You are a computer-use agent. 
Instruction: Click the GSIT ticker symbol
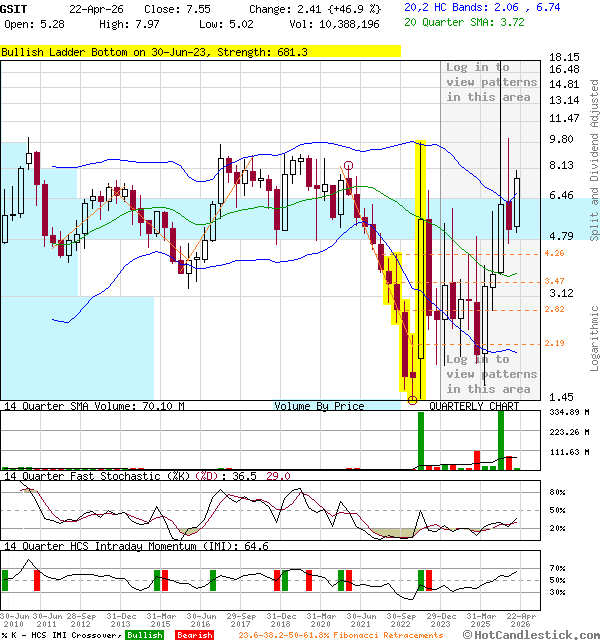(x=15, y=7)
